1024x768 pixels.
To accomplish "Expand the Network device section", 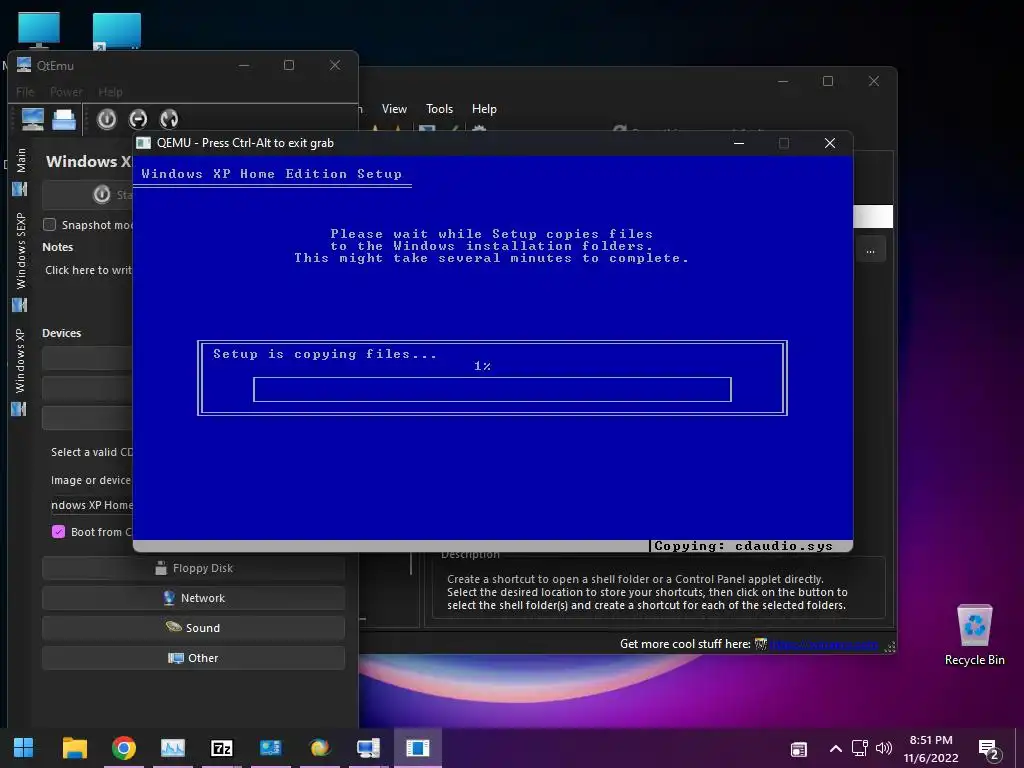I will (x=193, y=598).
